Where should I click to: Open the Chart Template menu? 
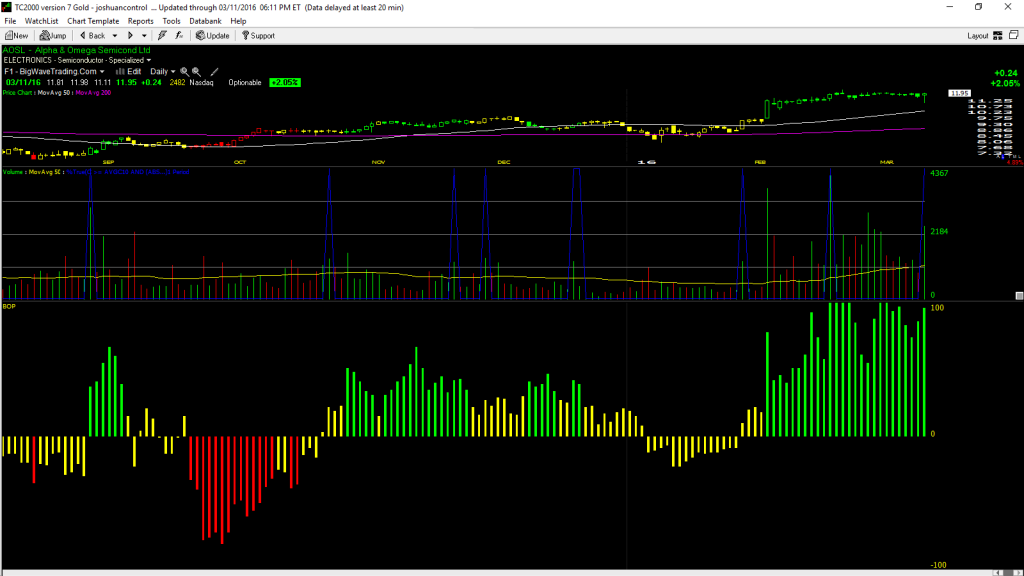click(93, 21)
